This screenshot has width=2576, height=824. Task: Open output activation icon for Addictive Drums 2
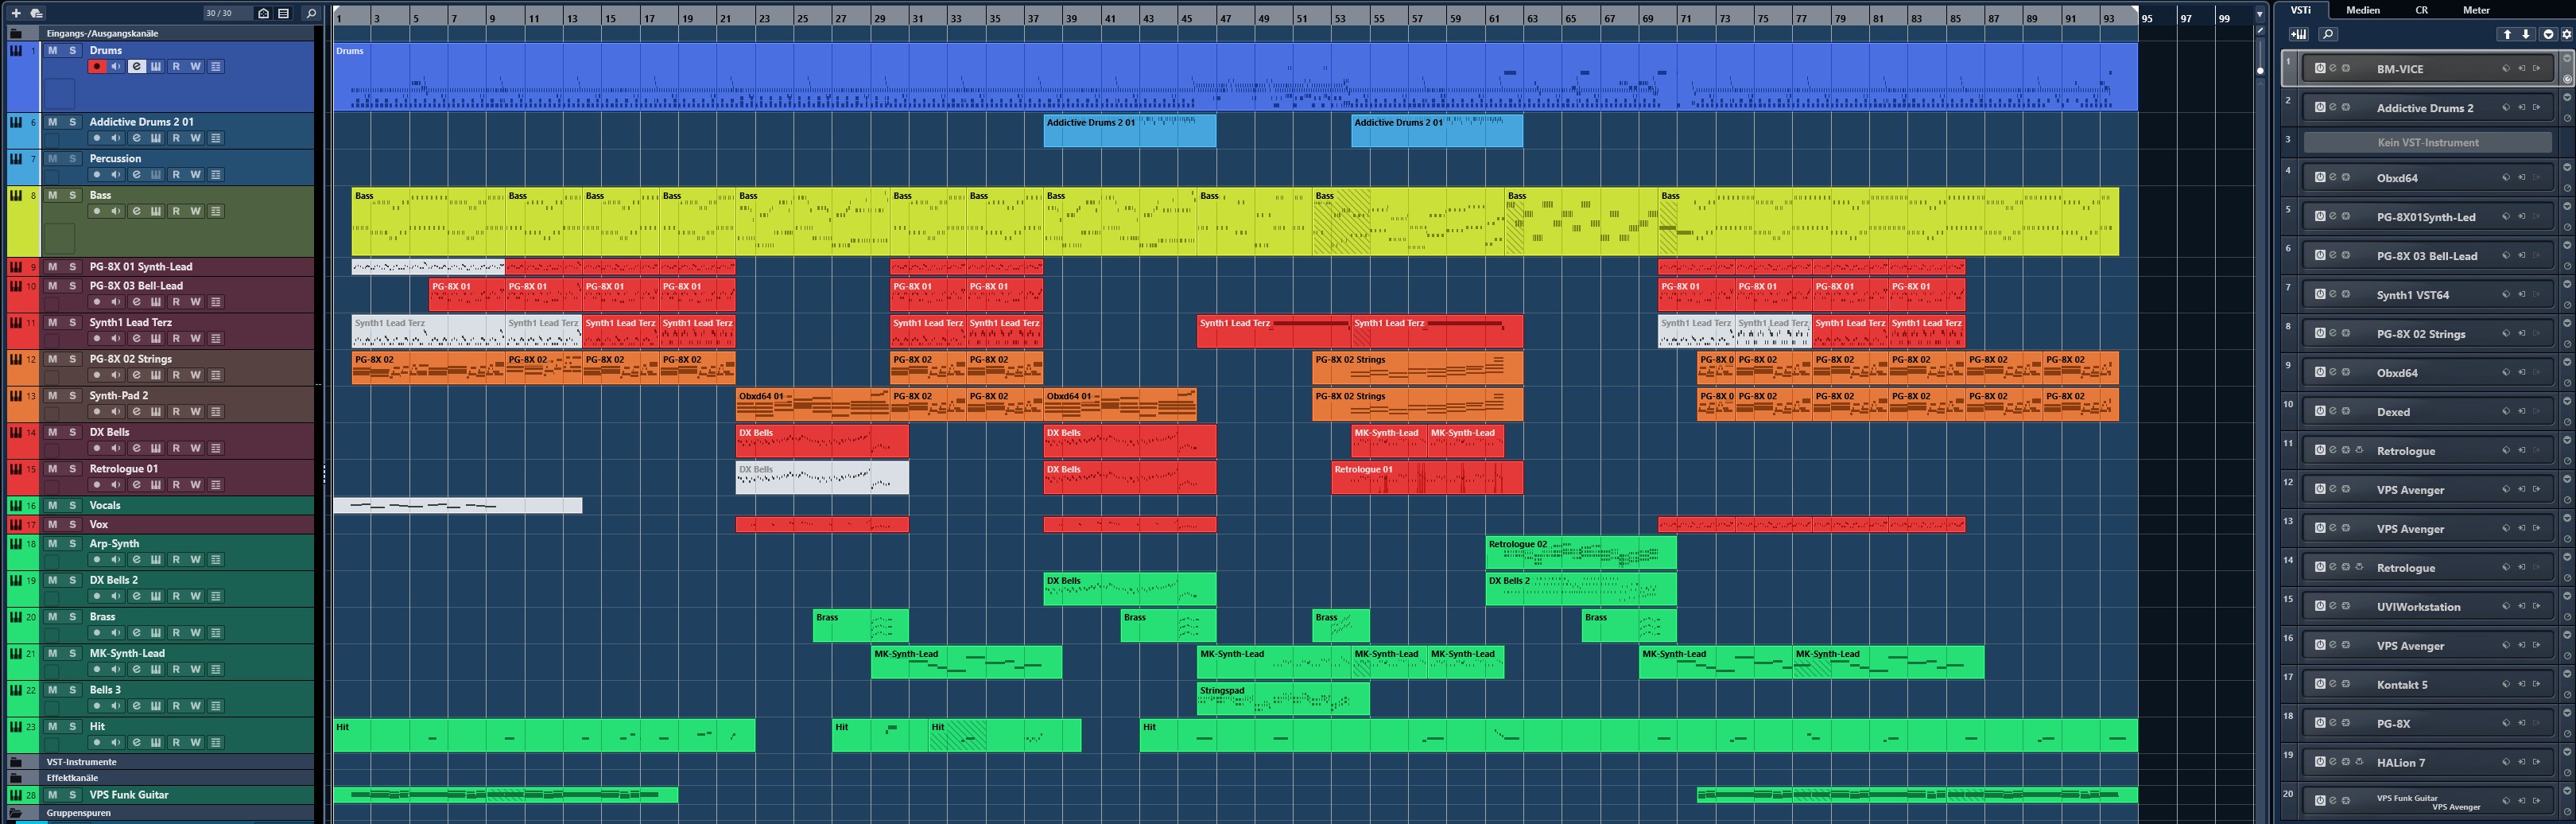click(x=2537, y=107)
